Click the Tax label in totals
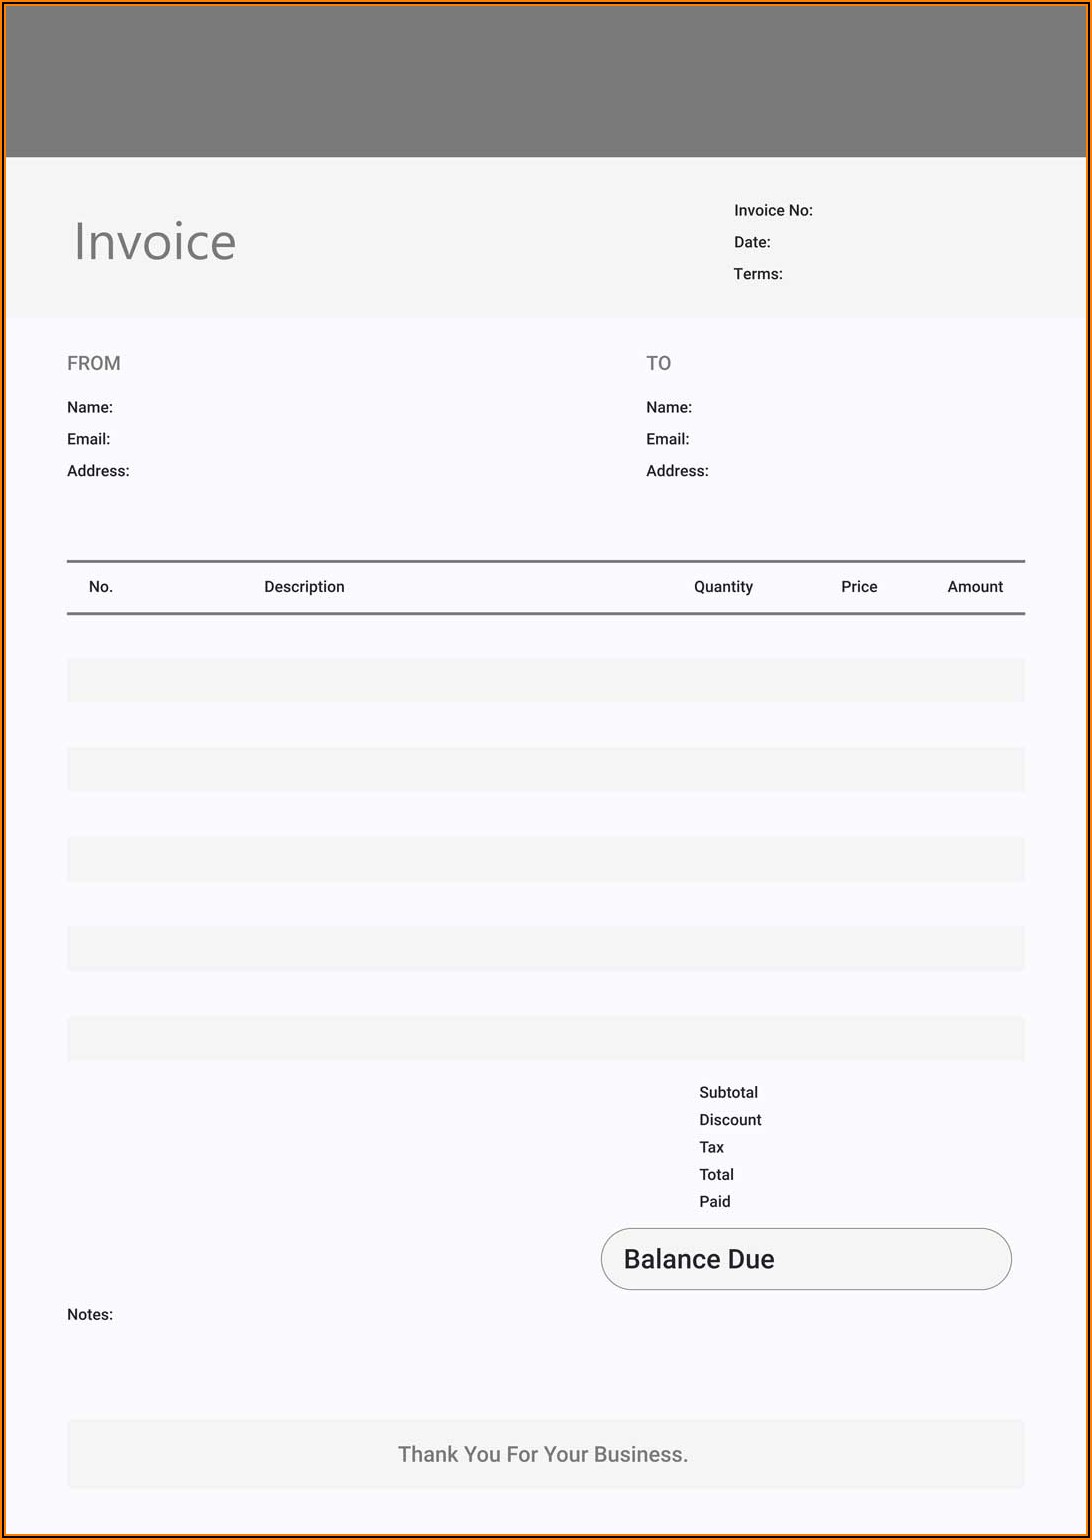 [x=711, y=1147]
